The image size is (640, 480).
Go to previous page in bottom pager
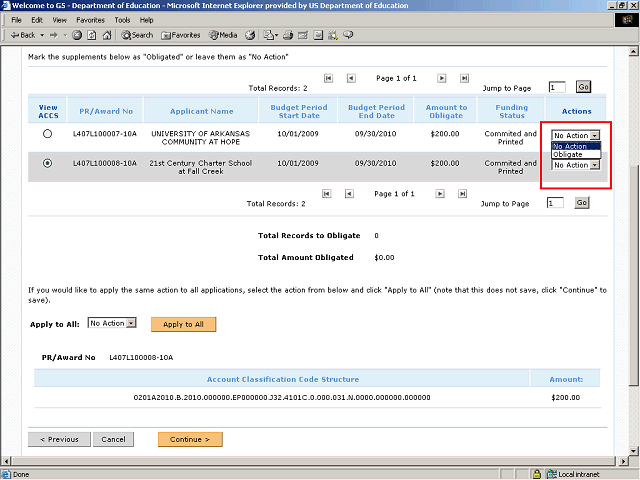click(349, 193)
